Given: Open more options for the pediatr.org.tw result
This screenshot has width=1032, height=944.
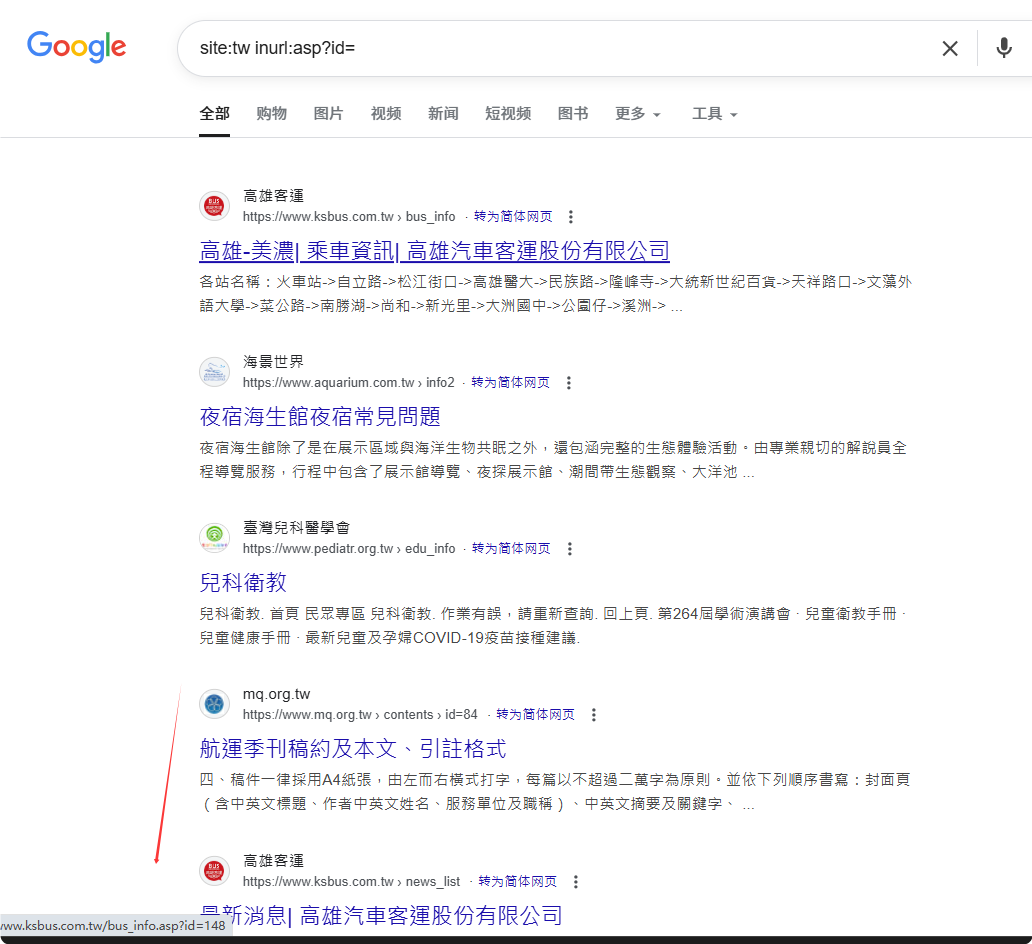Looking at the screenshot, I should tap(570, 548).
